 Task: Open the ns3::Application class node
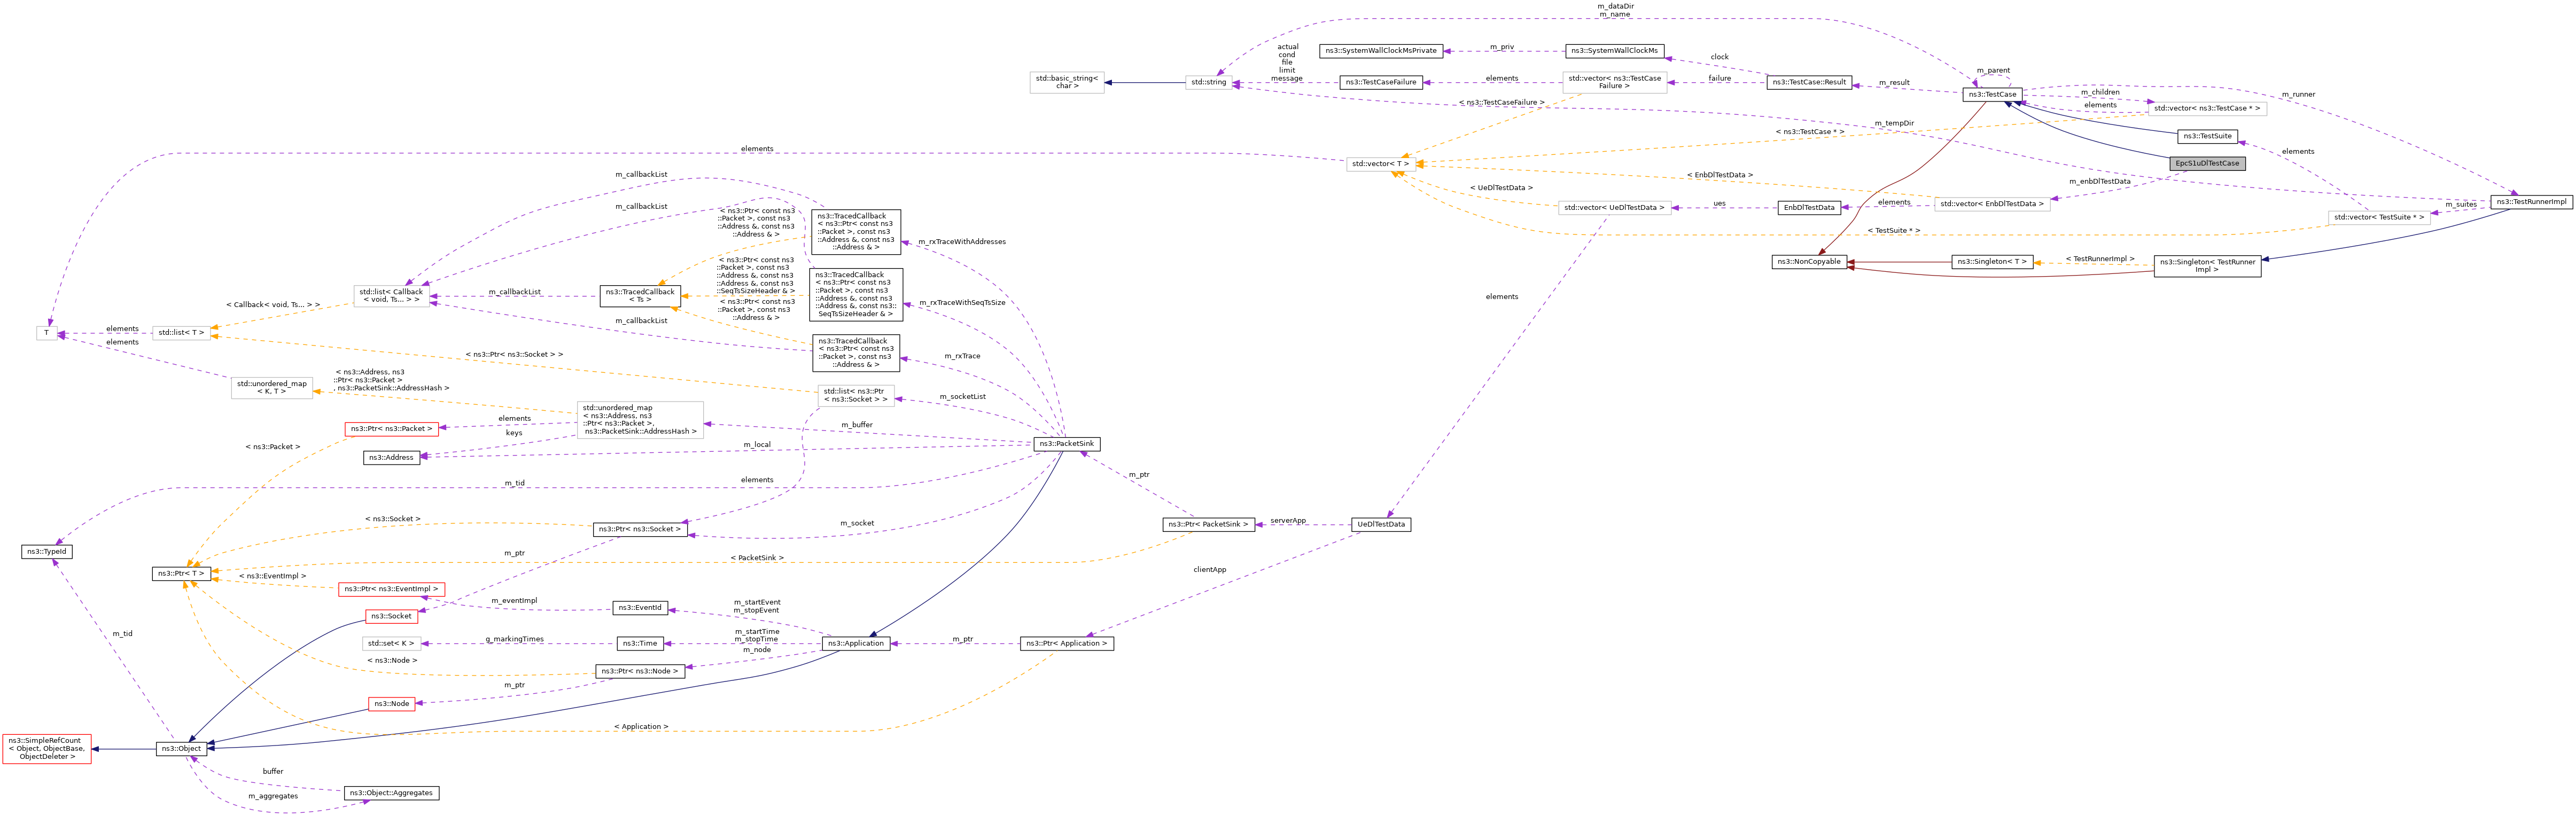pos(855,644)
